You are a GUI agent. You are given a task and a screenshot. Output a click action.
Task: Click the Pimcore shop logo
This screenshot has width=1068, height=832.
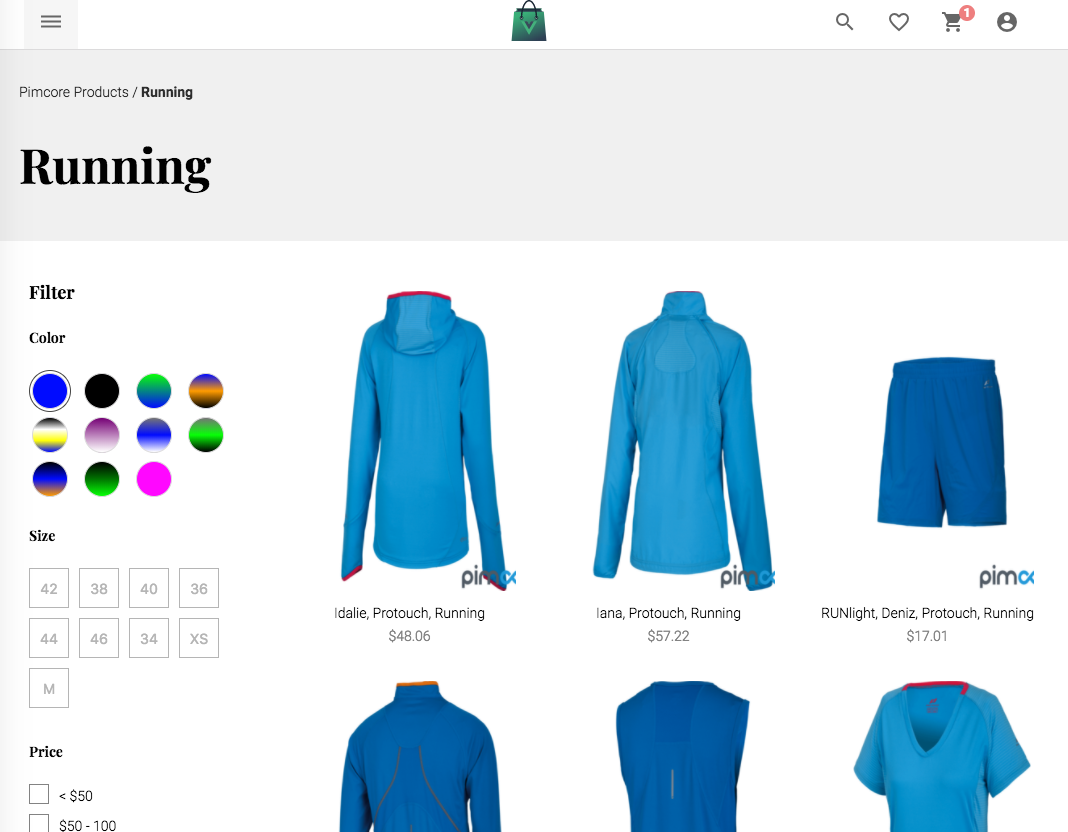(x=528, y=21)
